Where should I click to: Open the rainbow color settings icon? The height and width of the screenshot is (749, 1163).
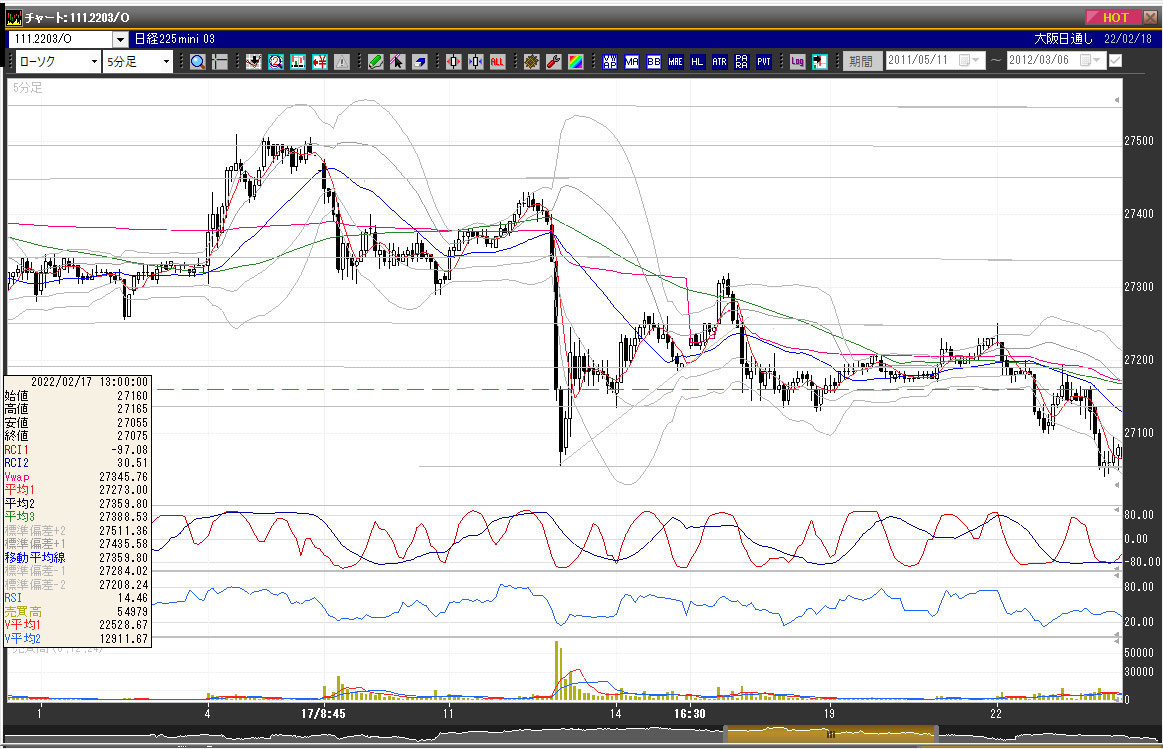576,62
